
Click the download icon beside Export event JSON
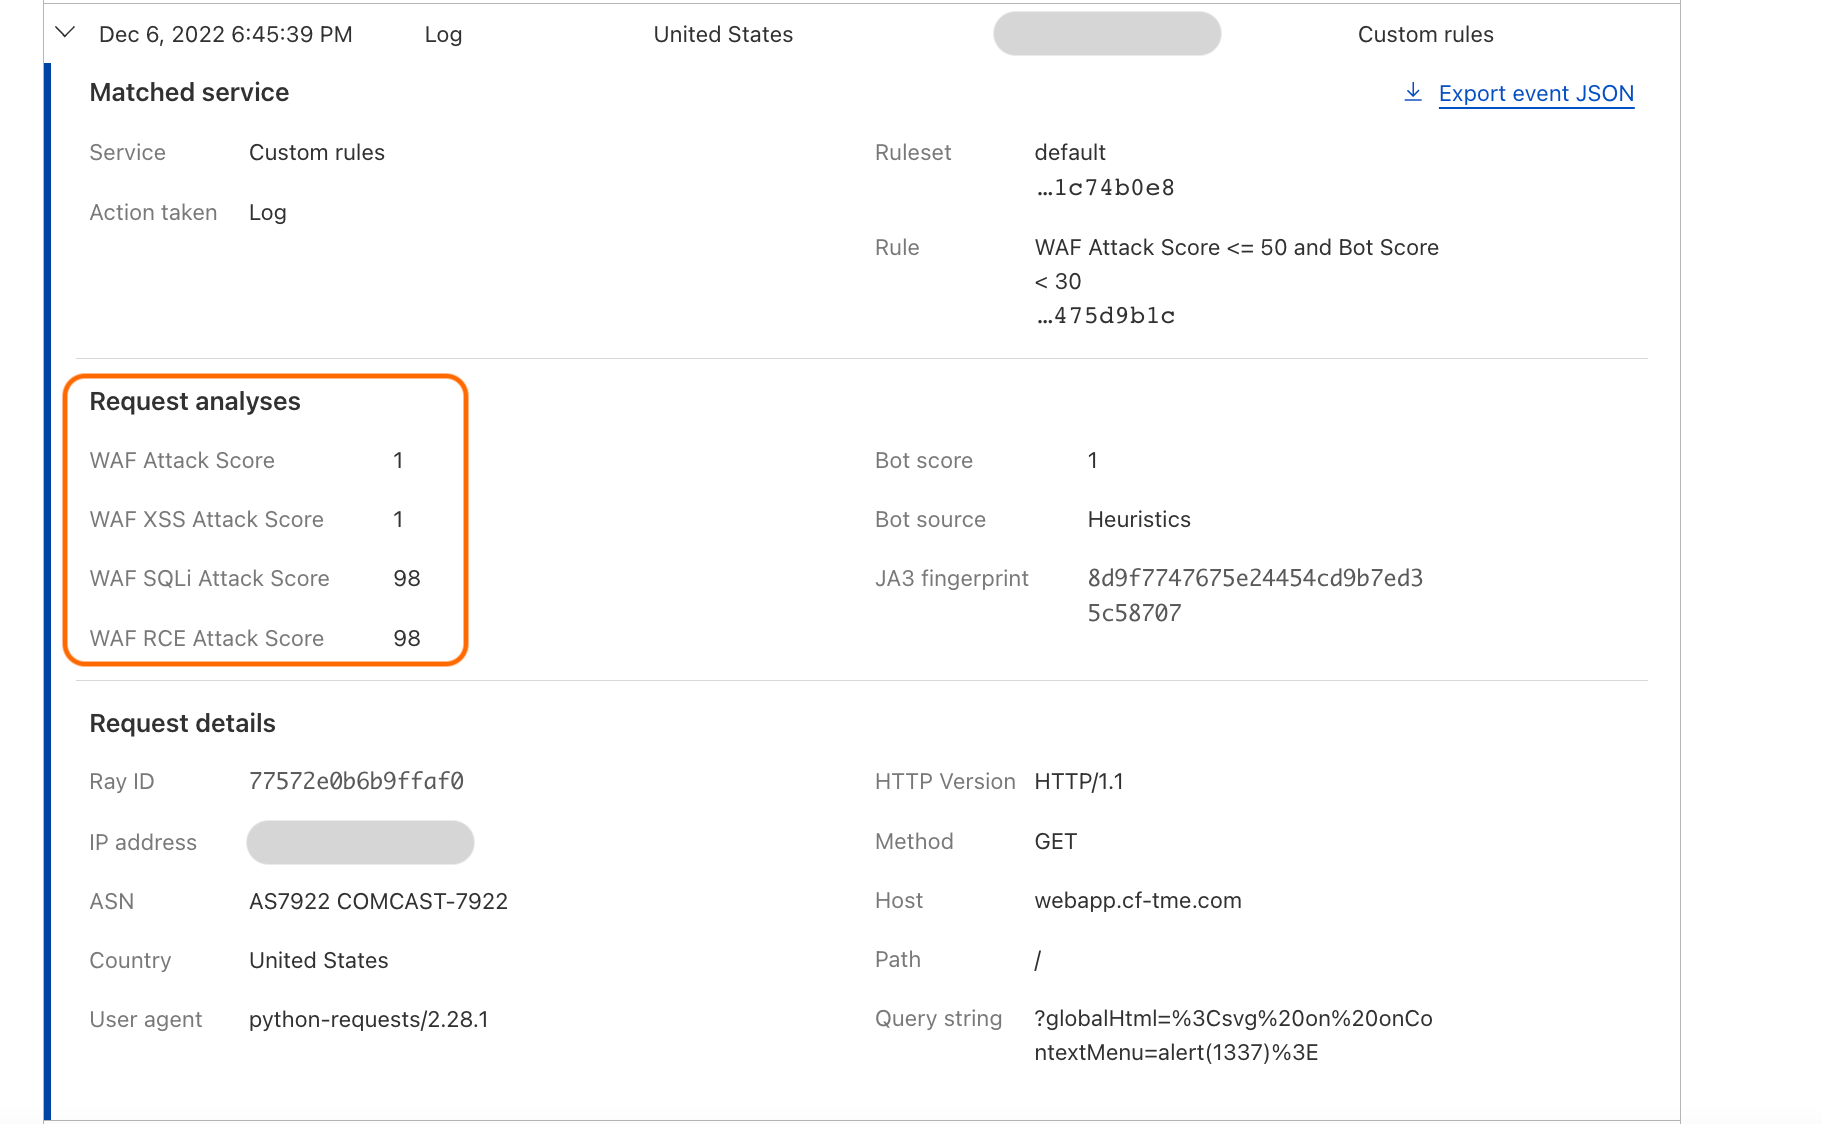point(1413,92)
